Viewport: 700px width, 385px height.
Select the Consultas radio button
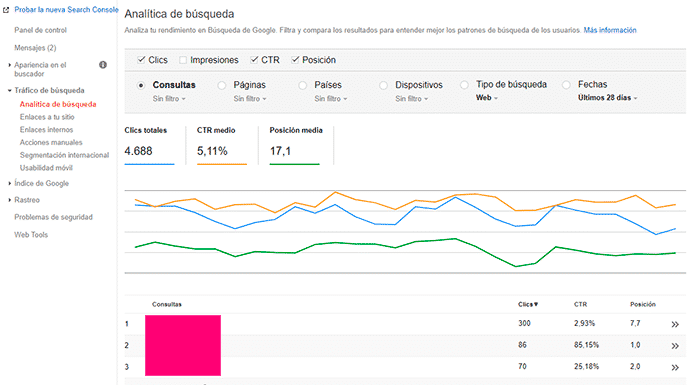141,85
